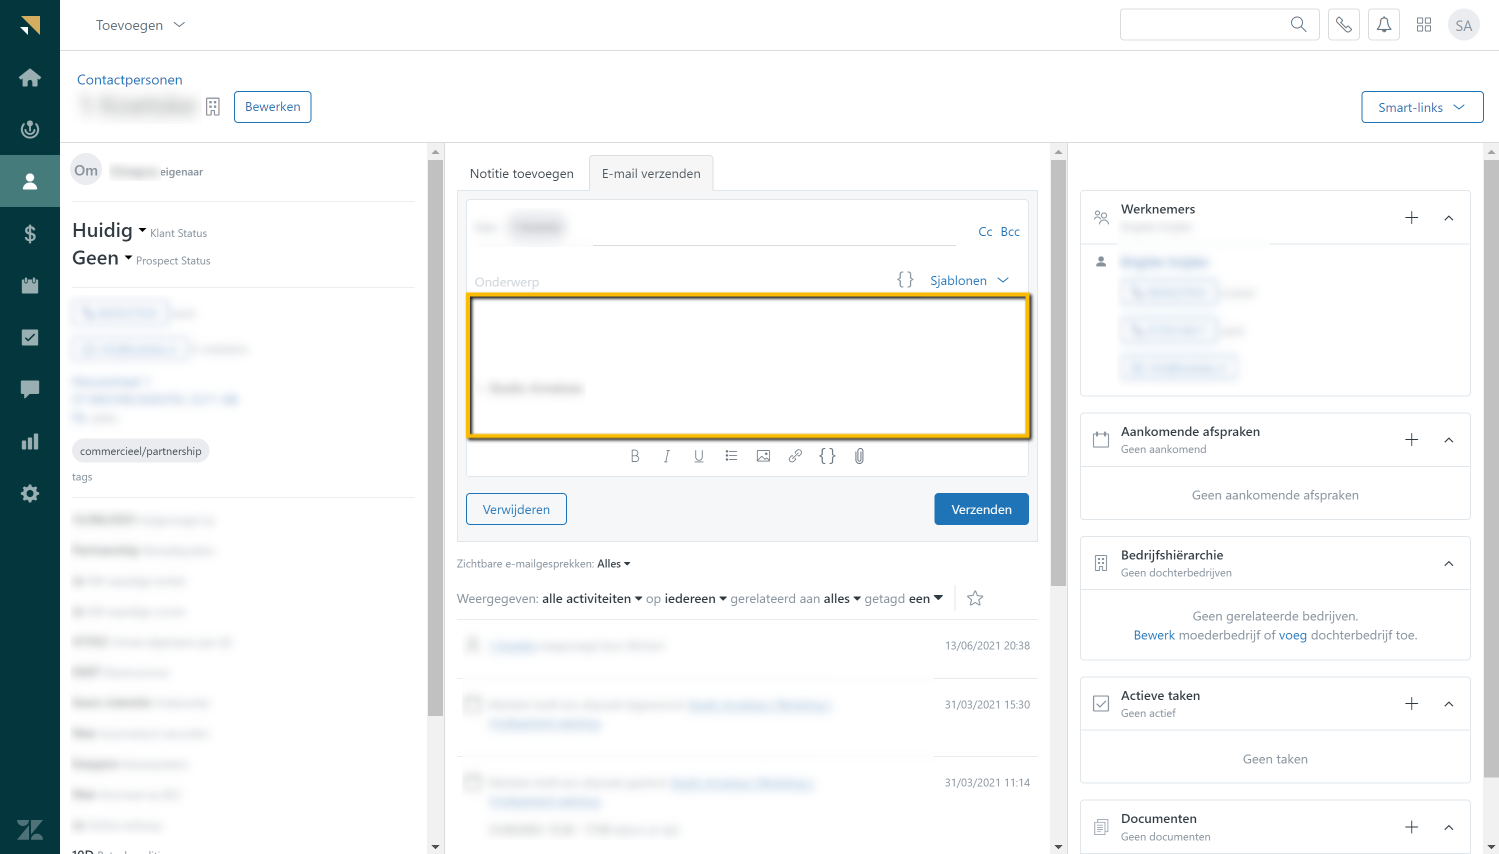This screenshot has height=854, width=1499.
Task: Open the Sjablonen templates dropdown
Action: point(968,281)
